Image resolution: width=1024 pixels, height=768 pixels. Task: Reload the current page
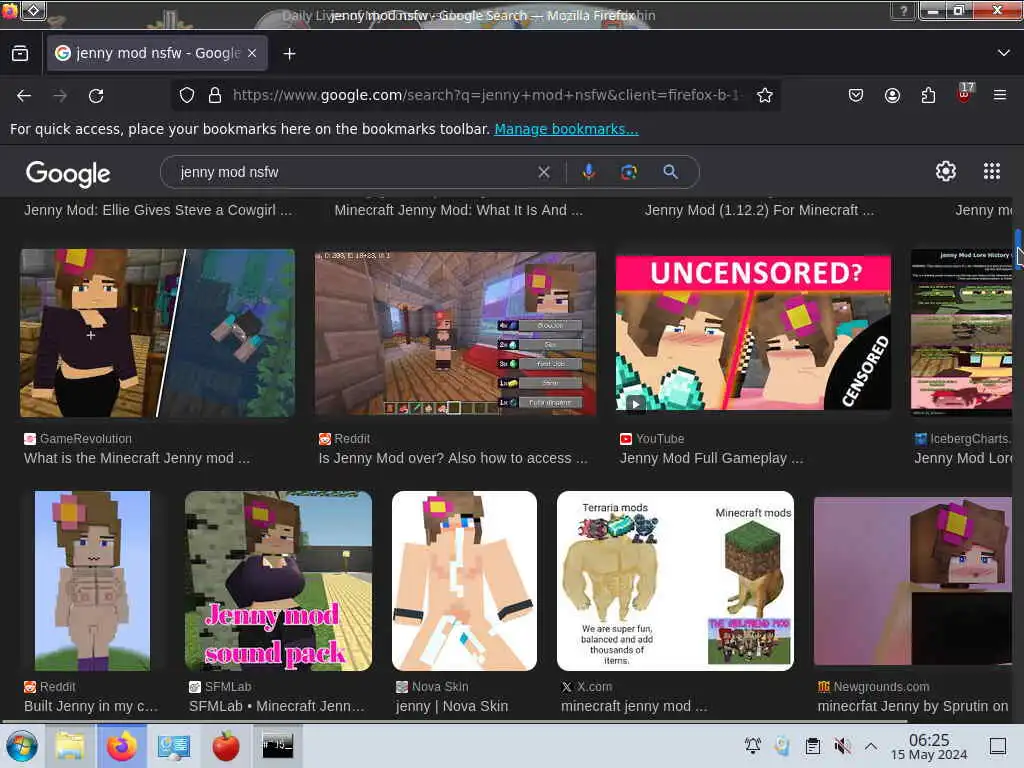pyautogui.click(x=96, y=96)
